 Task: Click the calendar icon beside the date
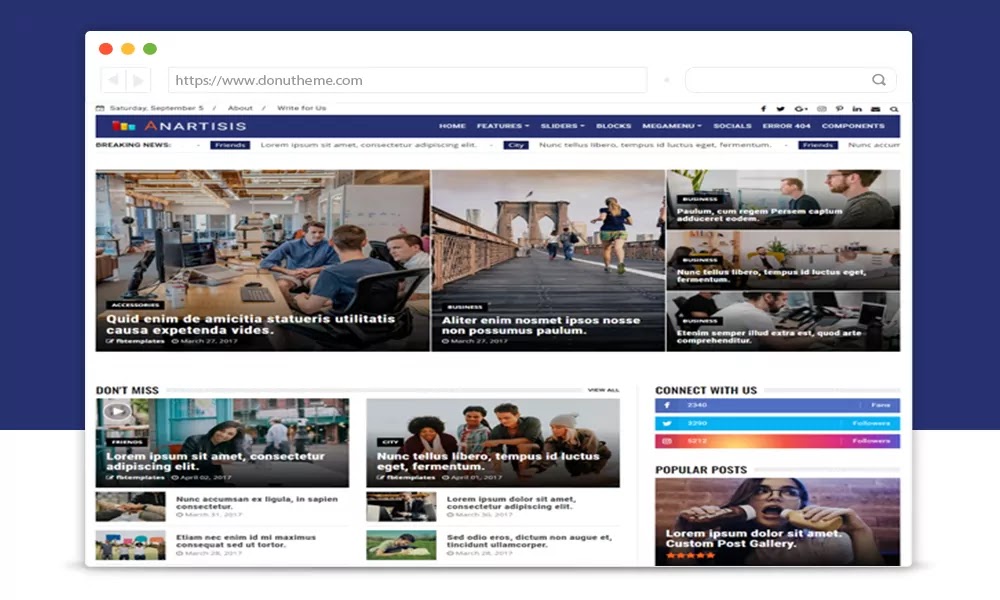tap(100, 108)
